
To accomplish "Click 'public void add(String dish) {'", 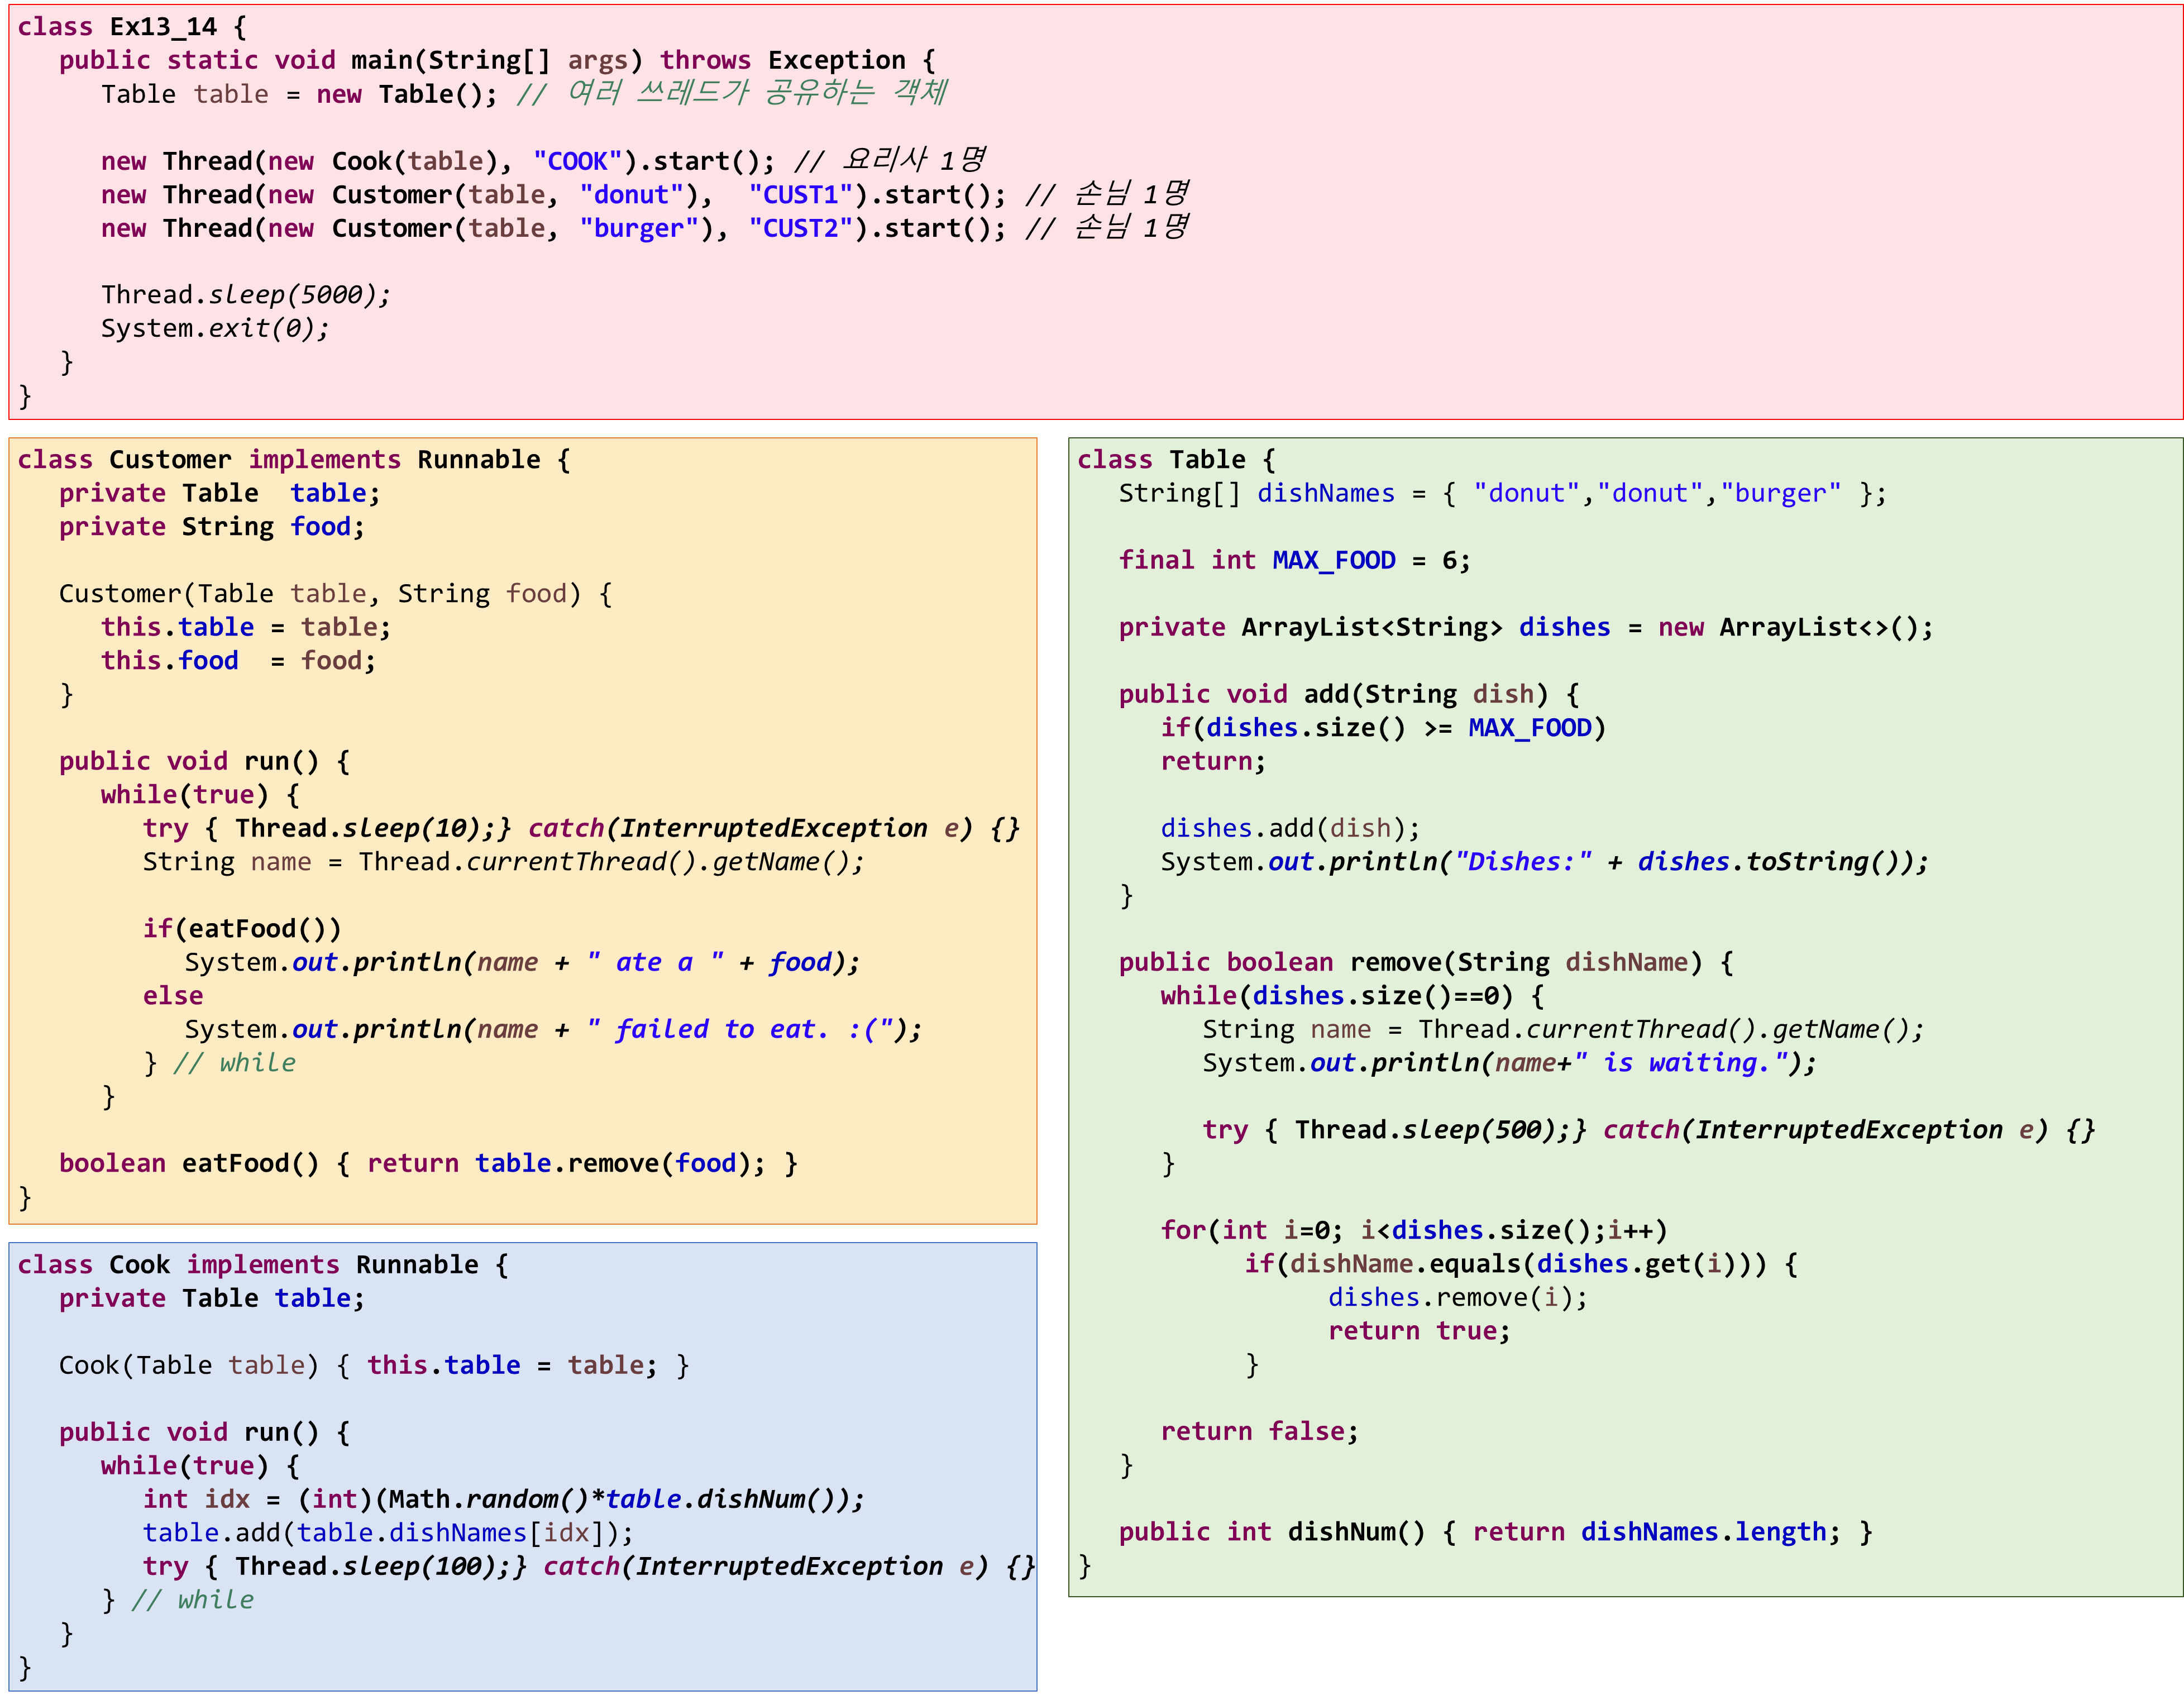I will tap(1349, 695).
